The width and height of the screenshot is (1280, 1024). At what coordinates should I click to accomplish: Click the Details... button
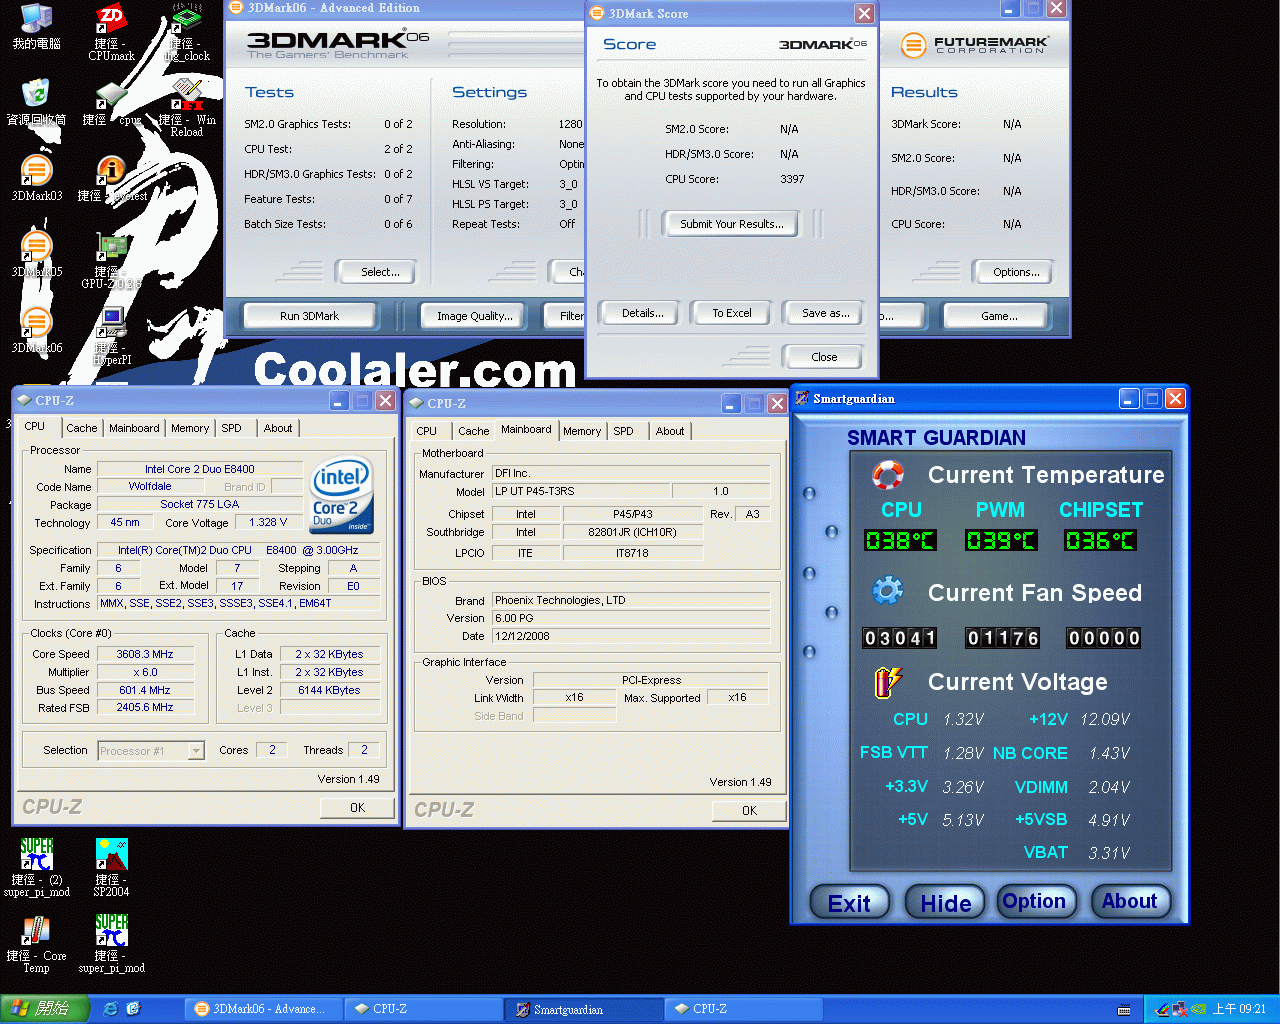[643, 313]
